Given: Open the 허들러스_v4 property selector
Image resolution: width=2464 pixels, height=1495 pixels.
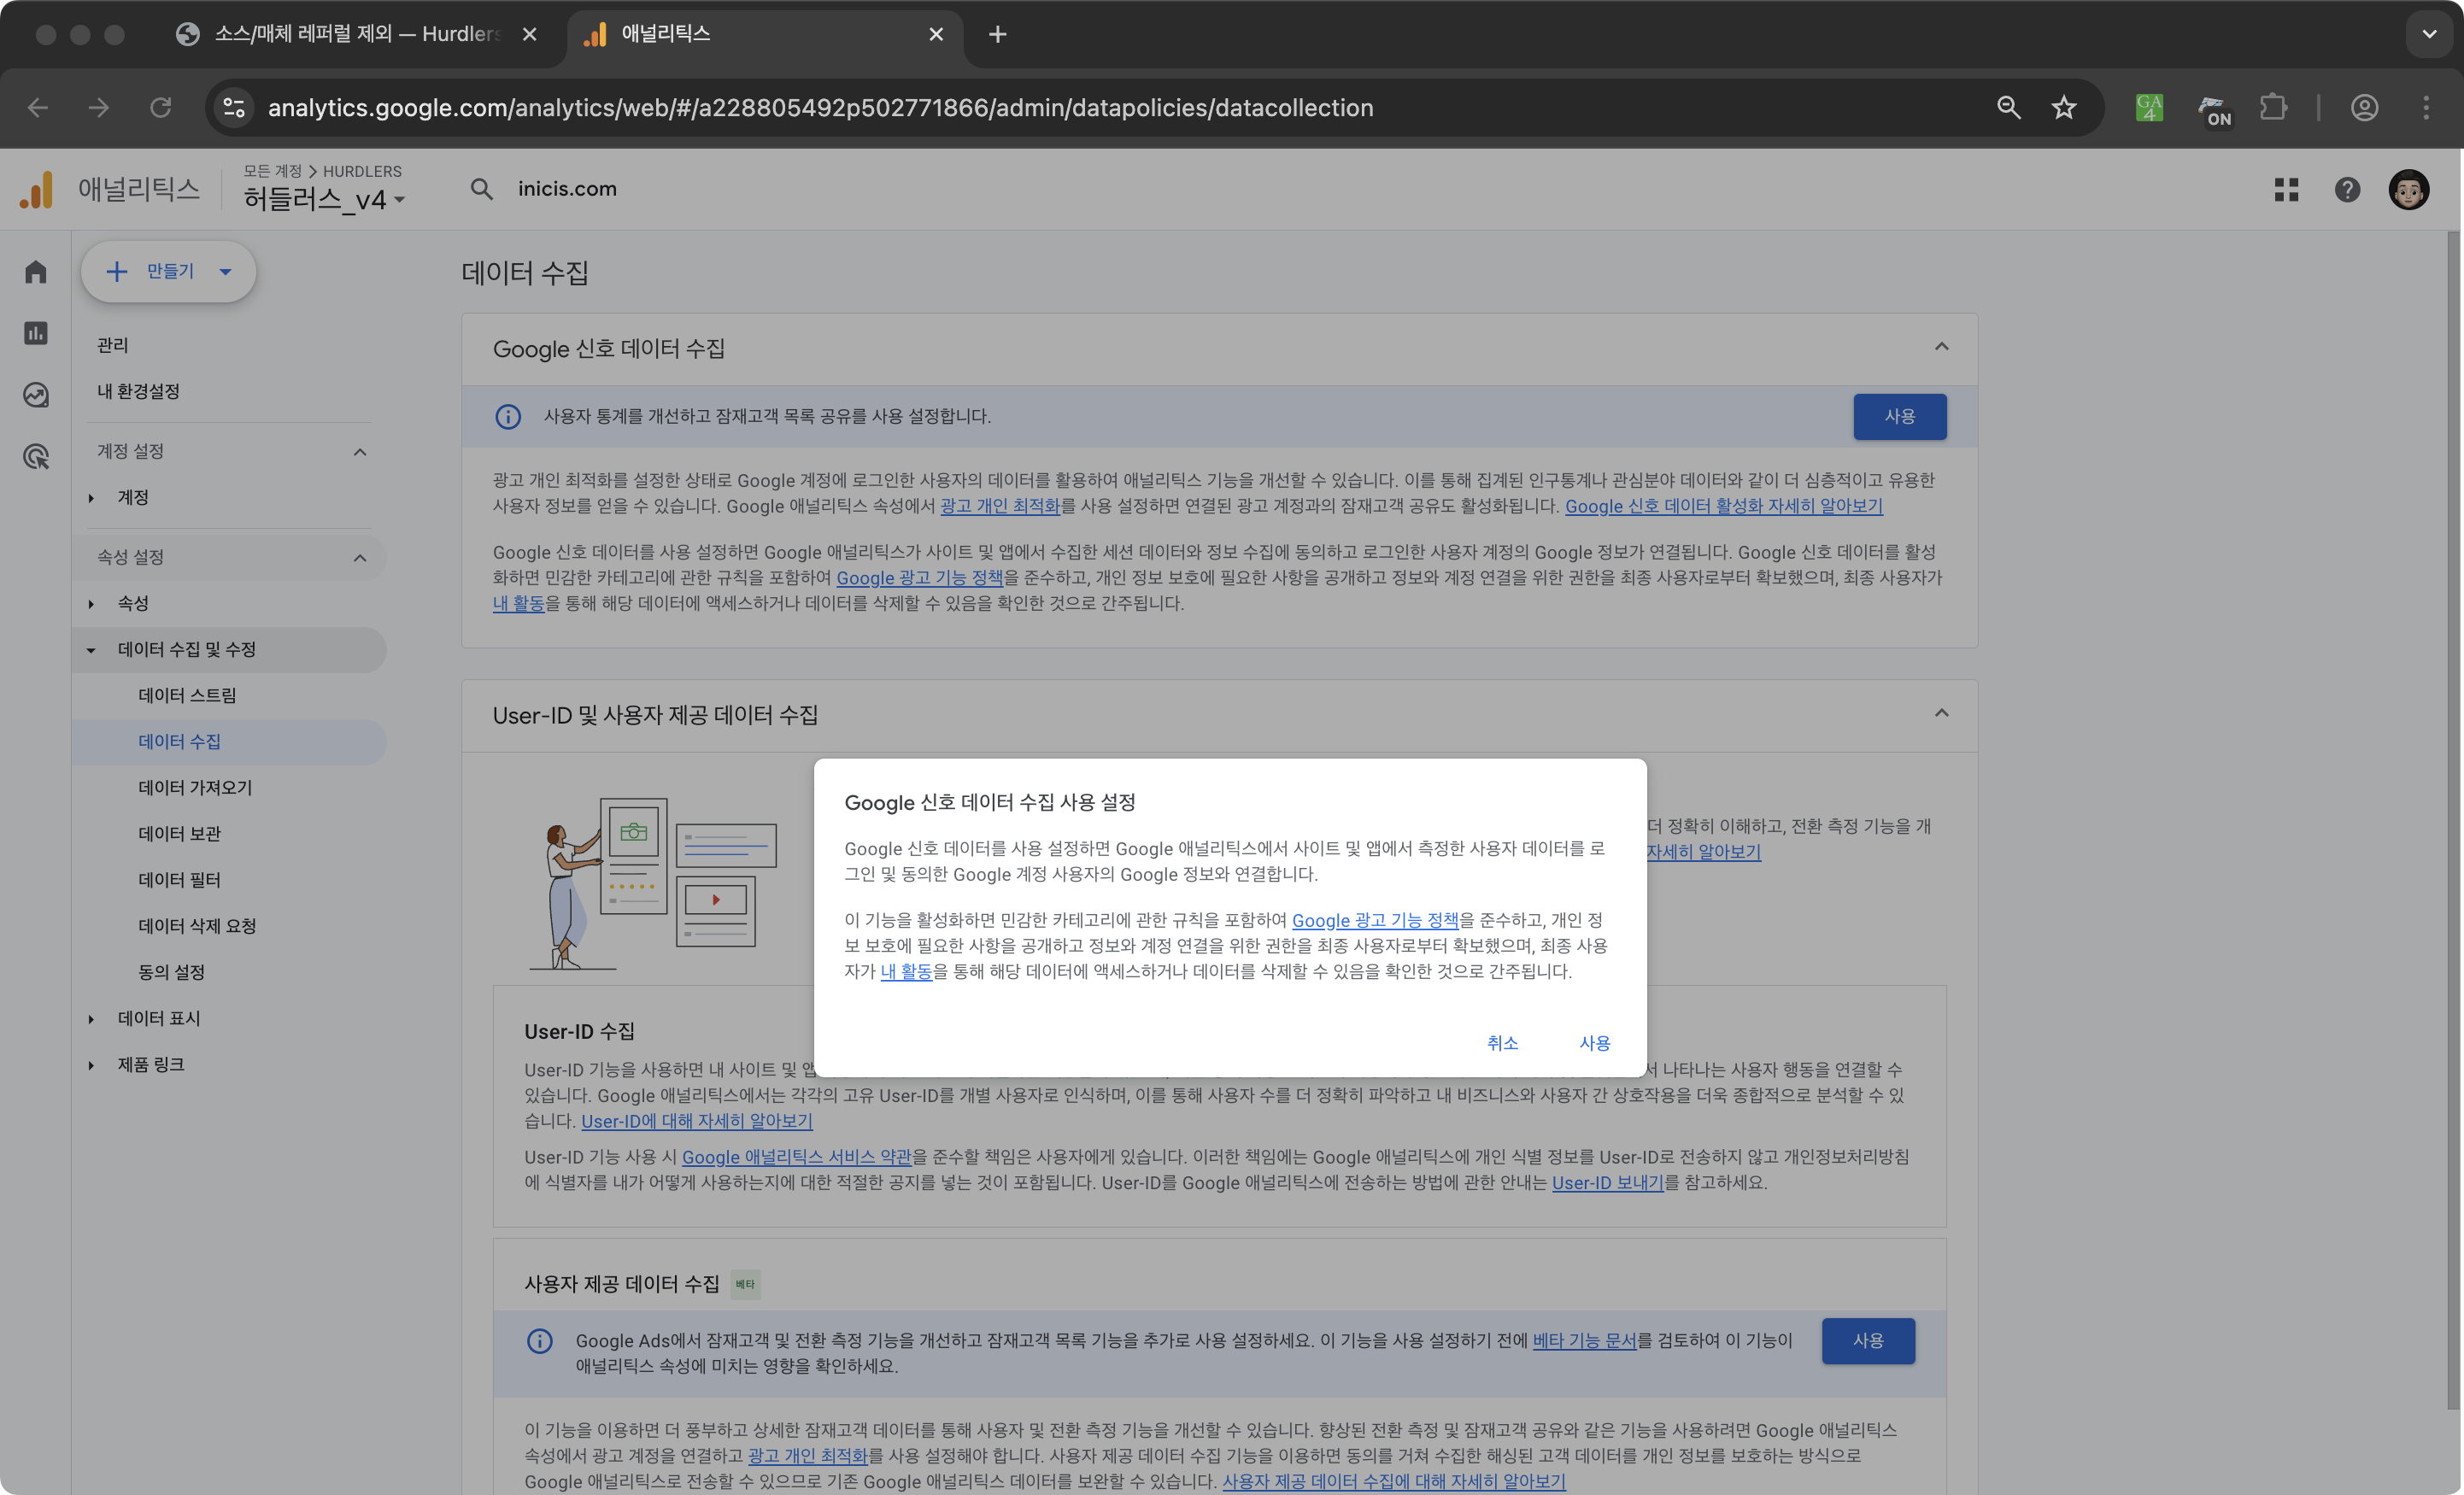Looking at the screenshot, I should [x=324, y=199].
